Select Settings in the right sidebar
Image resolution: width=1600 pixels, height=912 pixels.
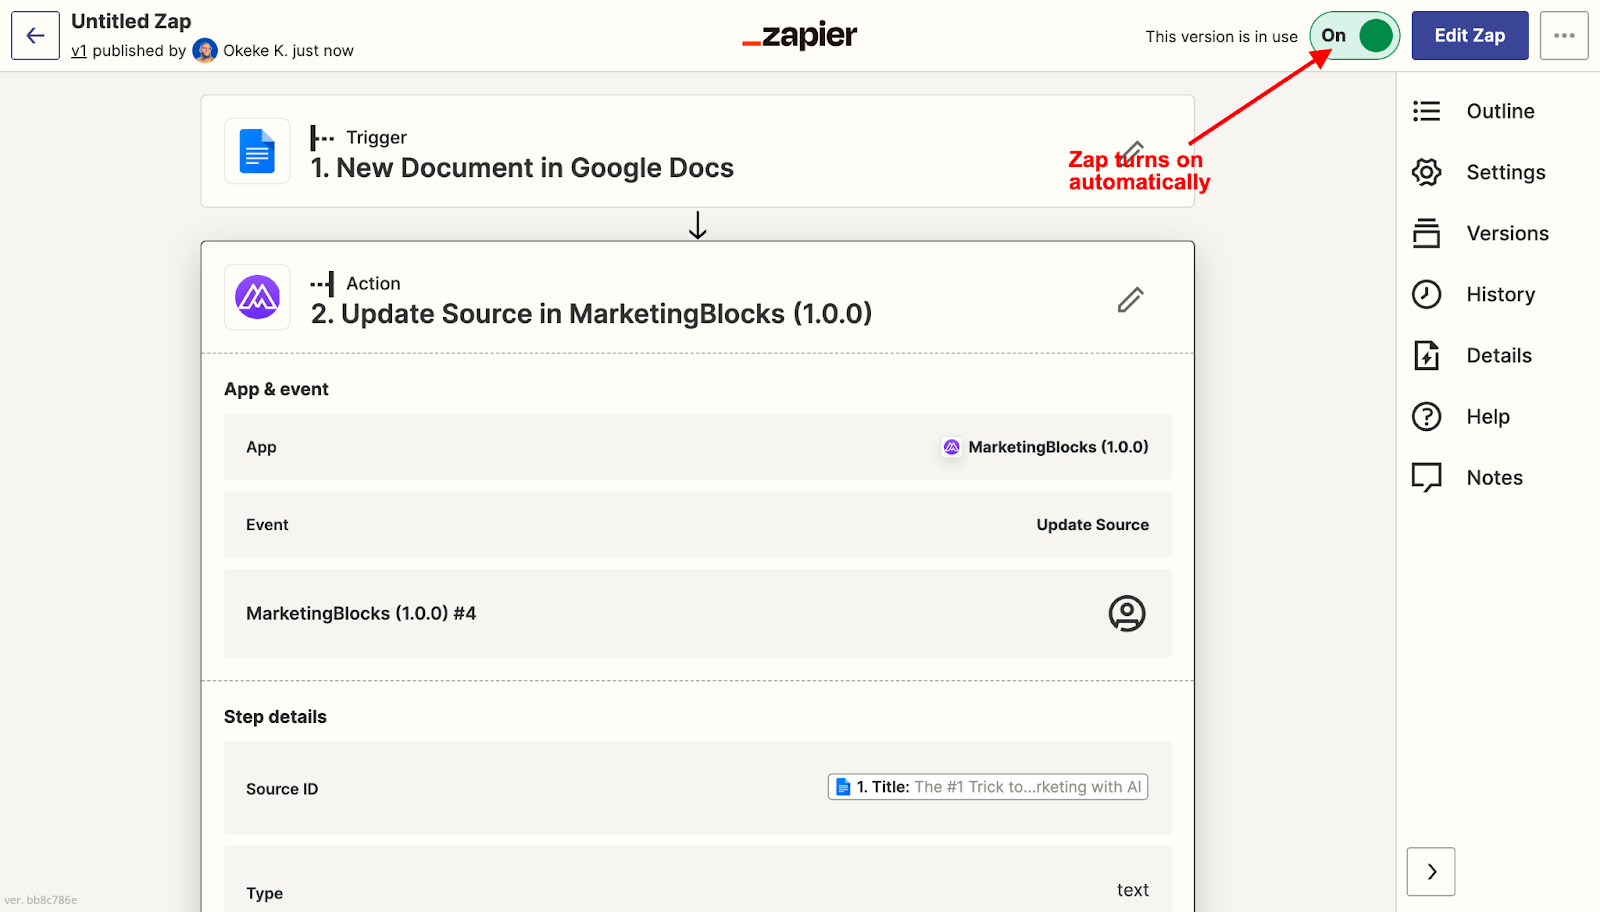tap(1506, 172)
